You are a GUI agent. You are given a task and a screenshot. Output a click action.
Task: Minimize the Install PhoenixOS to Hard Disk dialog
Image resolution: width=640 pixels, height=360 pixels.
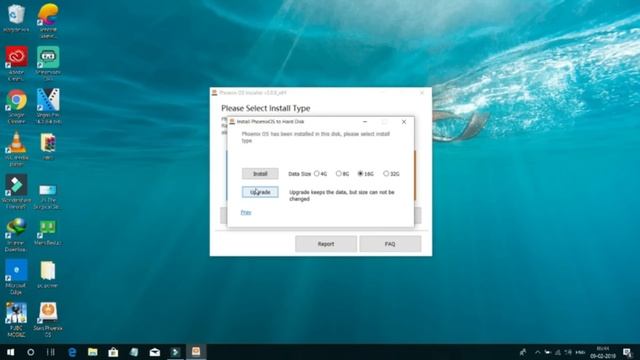point(365,122)
